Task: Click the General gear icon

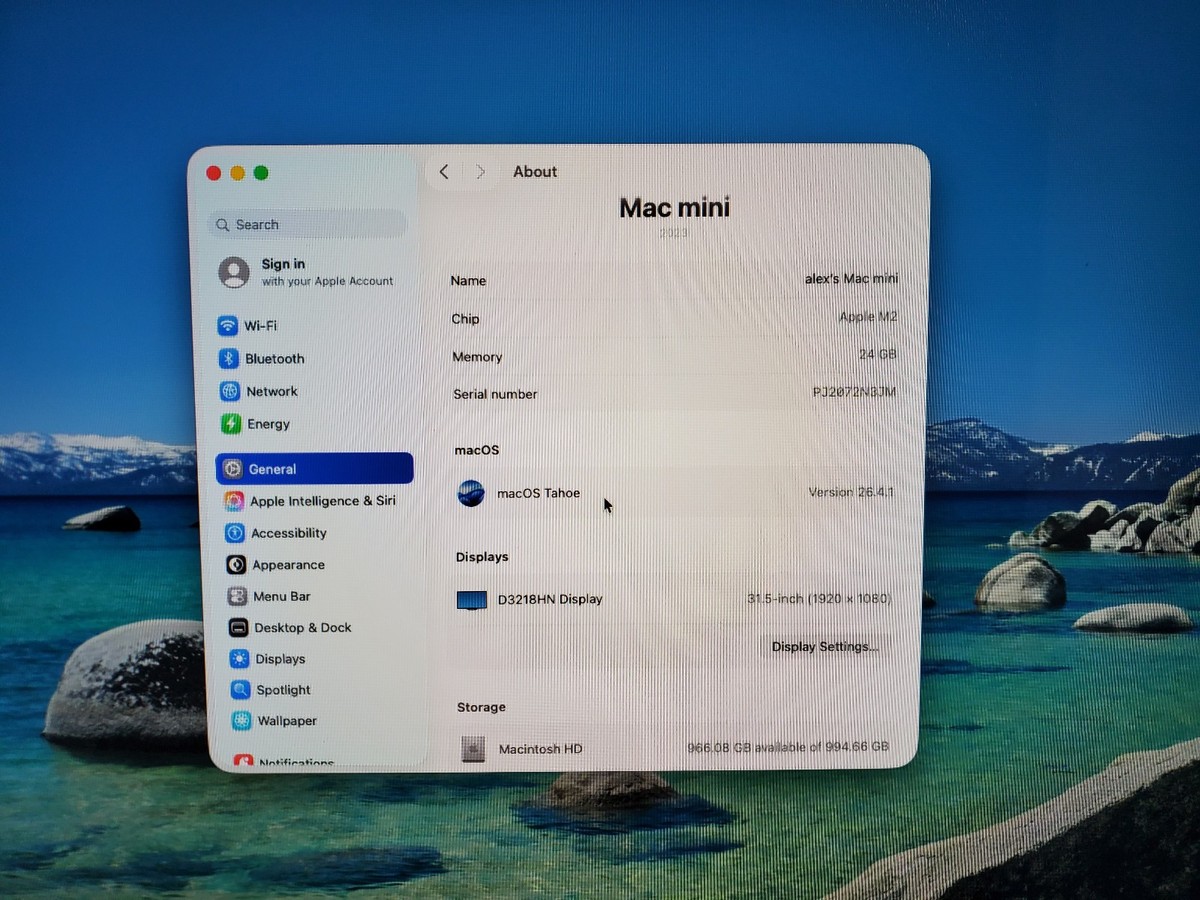Action: (232, 469)
